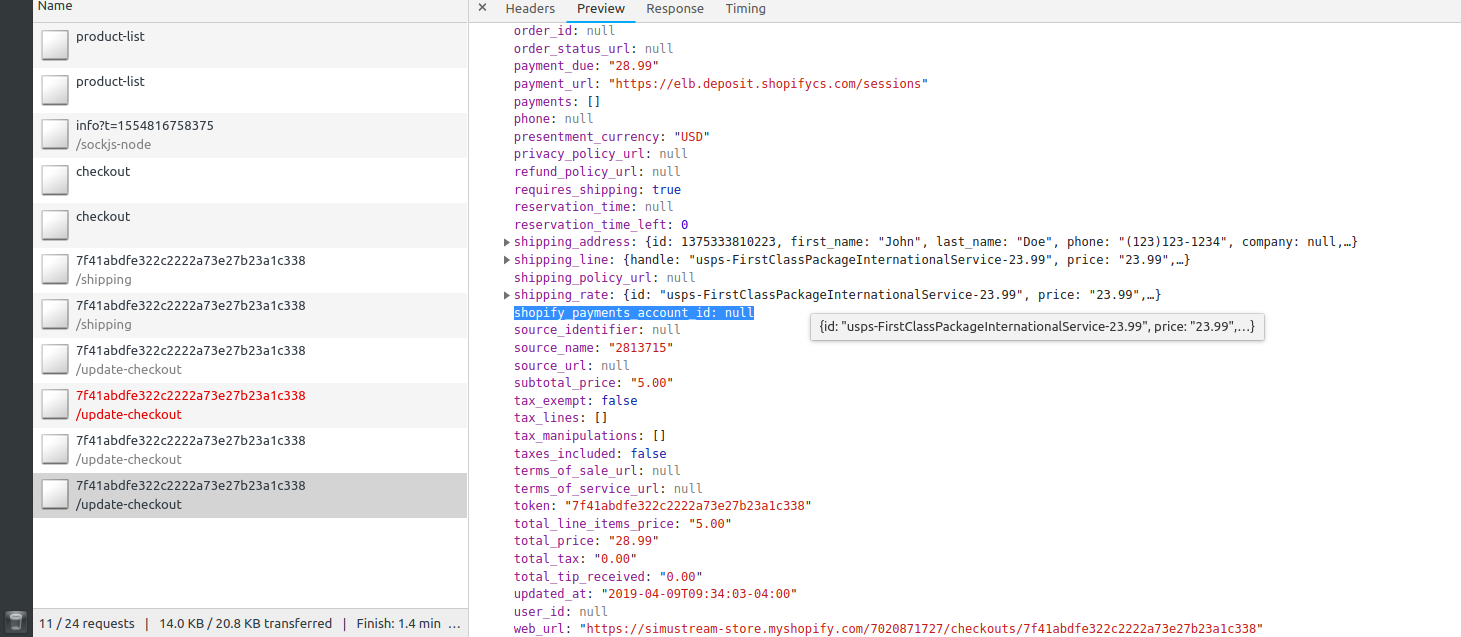Click the file icon of the highlighted update-checkout request

[x=54, y=495]
